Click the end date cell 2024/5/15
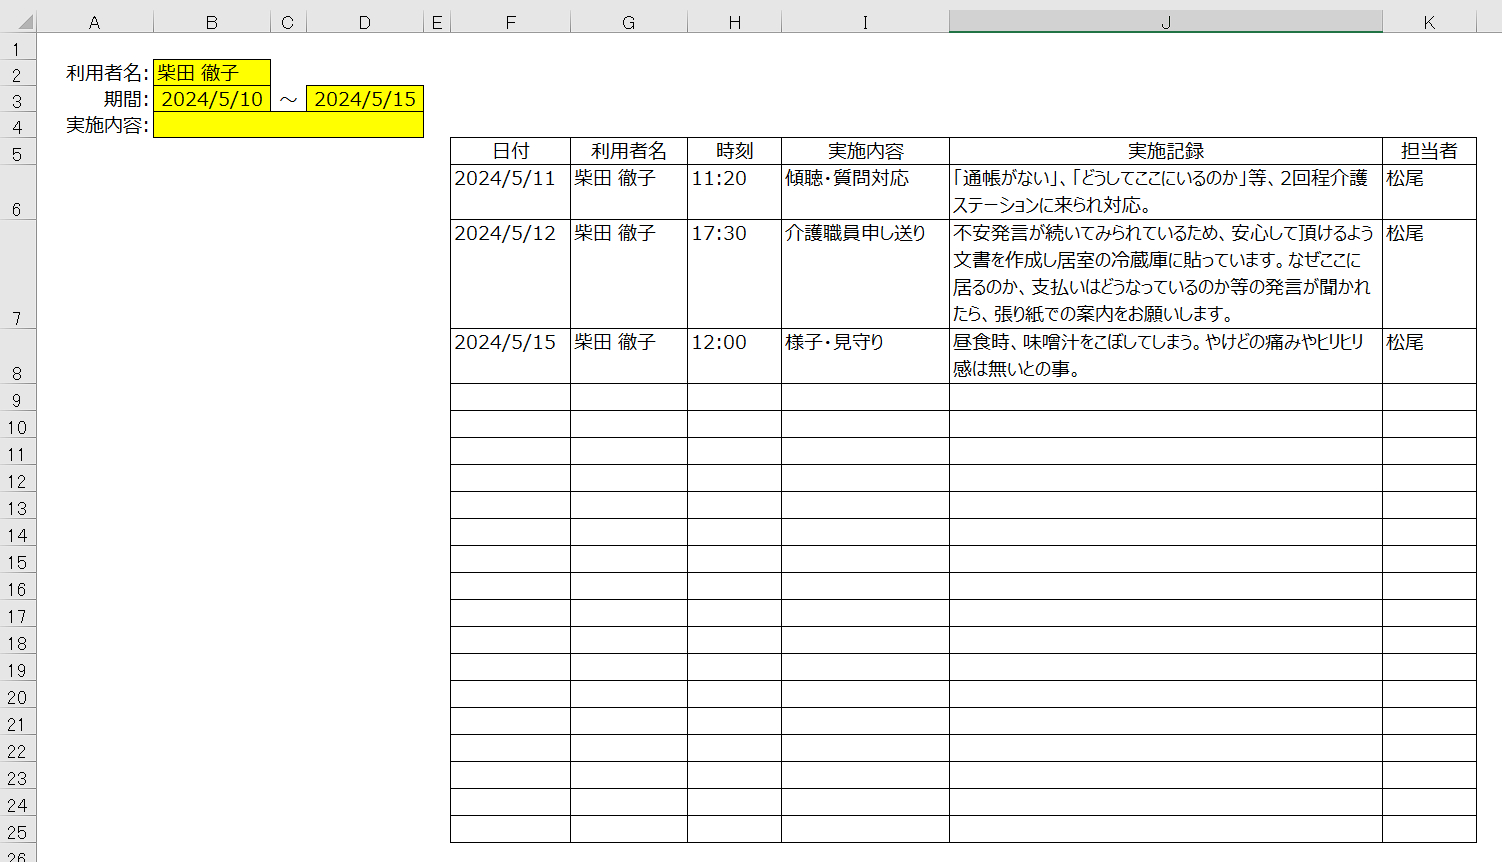The height and width of the screenshot is (862, 1502). coord(365,98)
